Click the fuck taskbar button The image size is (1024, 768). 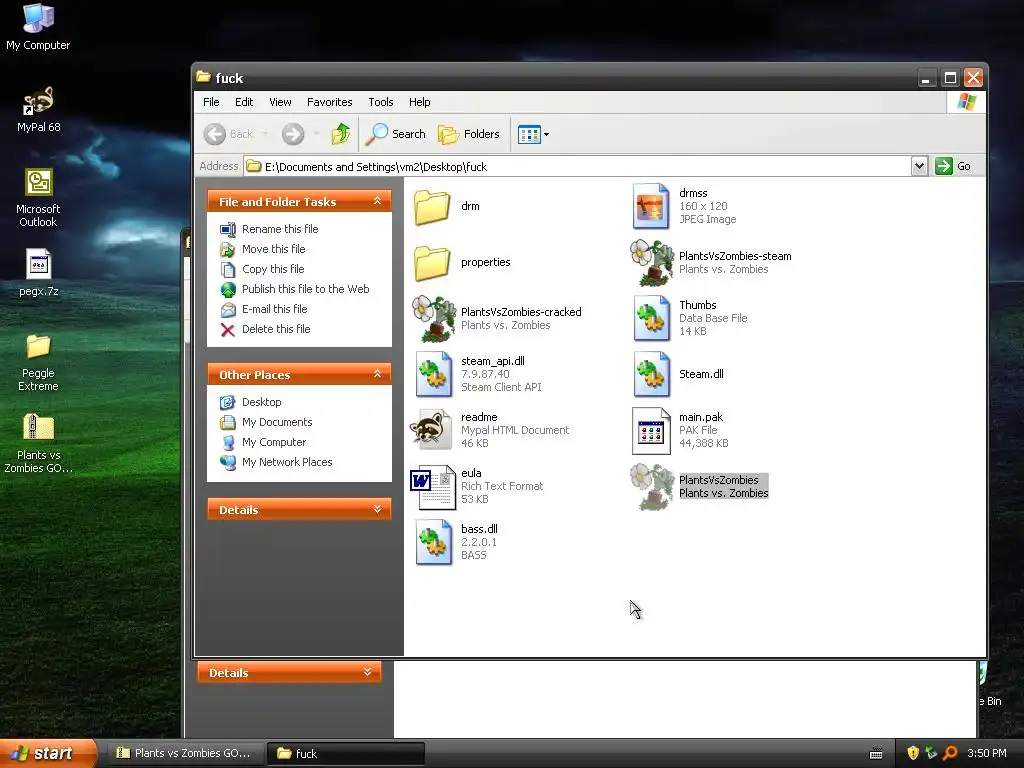[x=346, y=754]
